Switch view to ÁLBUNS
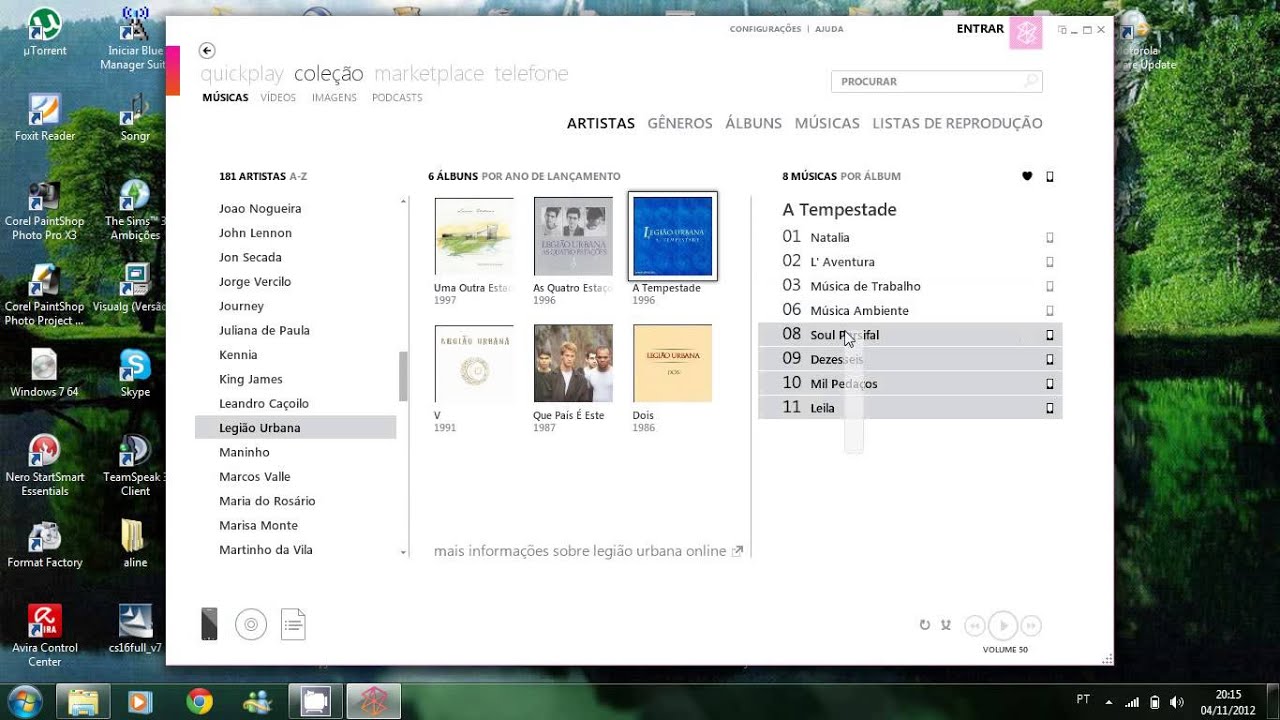Viewport: 1280px width, 720px height. (753, 123)
